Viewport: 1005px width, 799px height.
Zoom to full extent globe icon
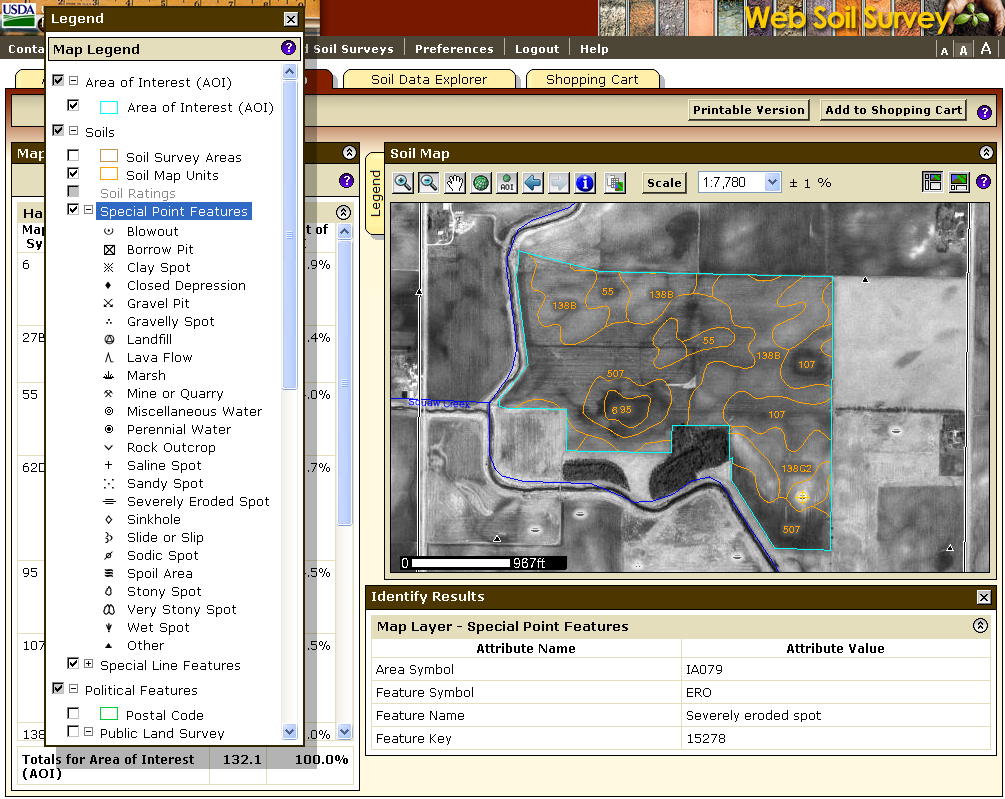481,183
